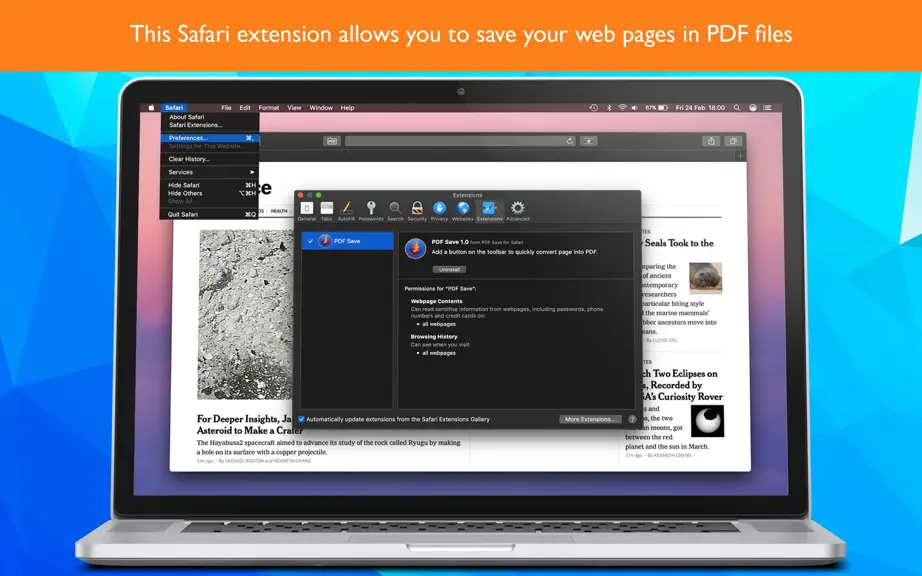Open the downloads dropdown button in toolbar
922x576 pixels.
[x=589, y=141]
